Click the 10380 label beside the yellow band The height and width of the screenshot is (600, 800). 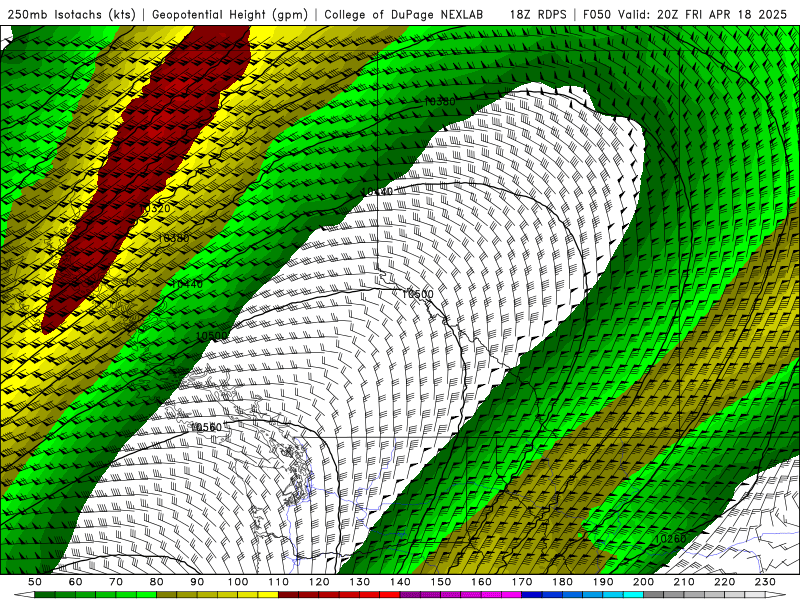(x=173, y=238)
